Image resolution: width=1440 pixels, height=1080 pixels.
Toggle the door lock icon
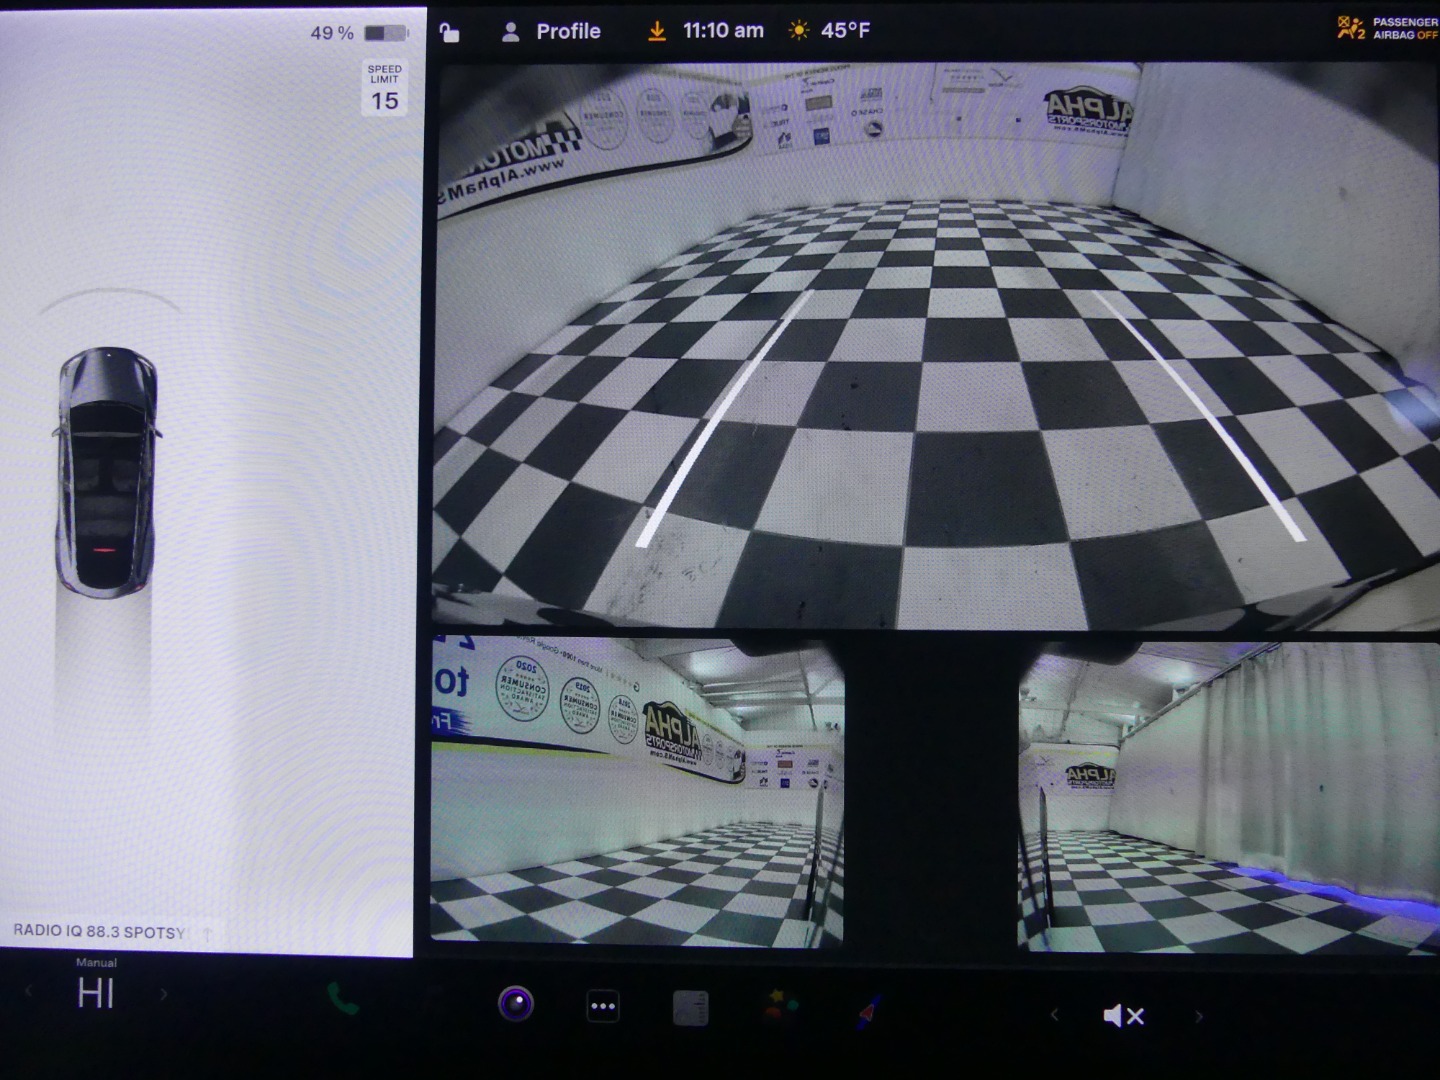point(449,32)
